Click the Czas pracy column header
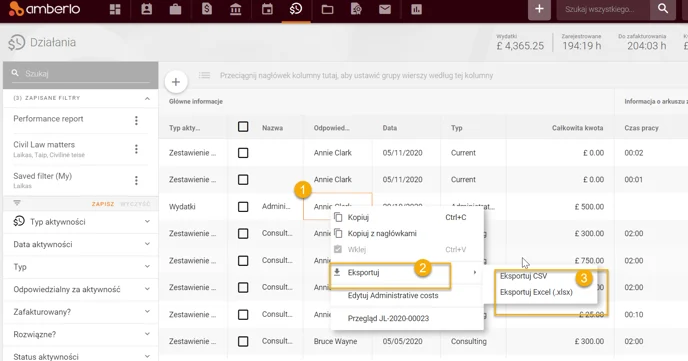Image resolution: width=688 pixels, height=361 pixels. pyautogui.click(x=641, y=128)
